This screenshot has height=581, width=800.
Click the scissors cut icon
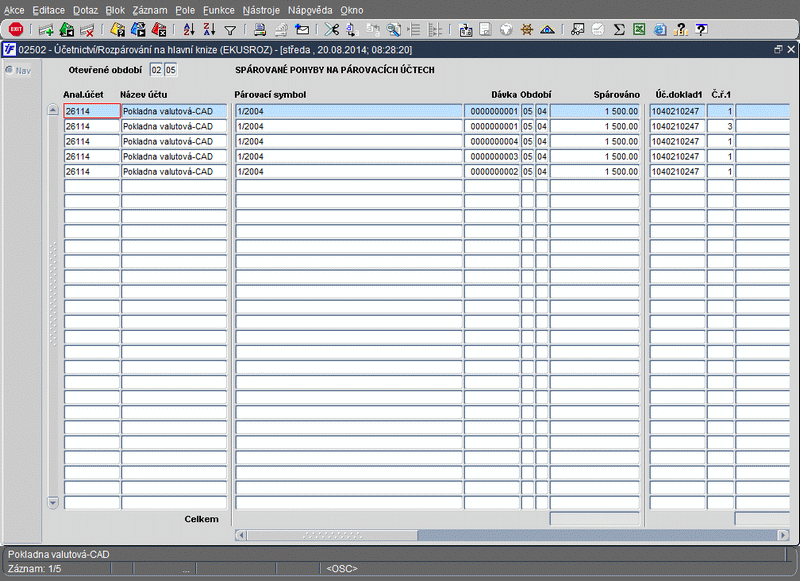coord(332,30)
